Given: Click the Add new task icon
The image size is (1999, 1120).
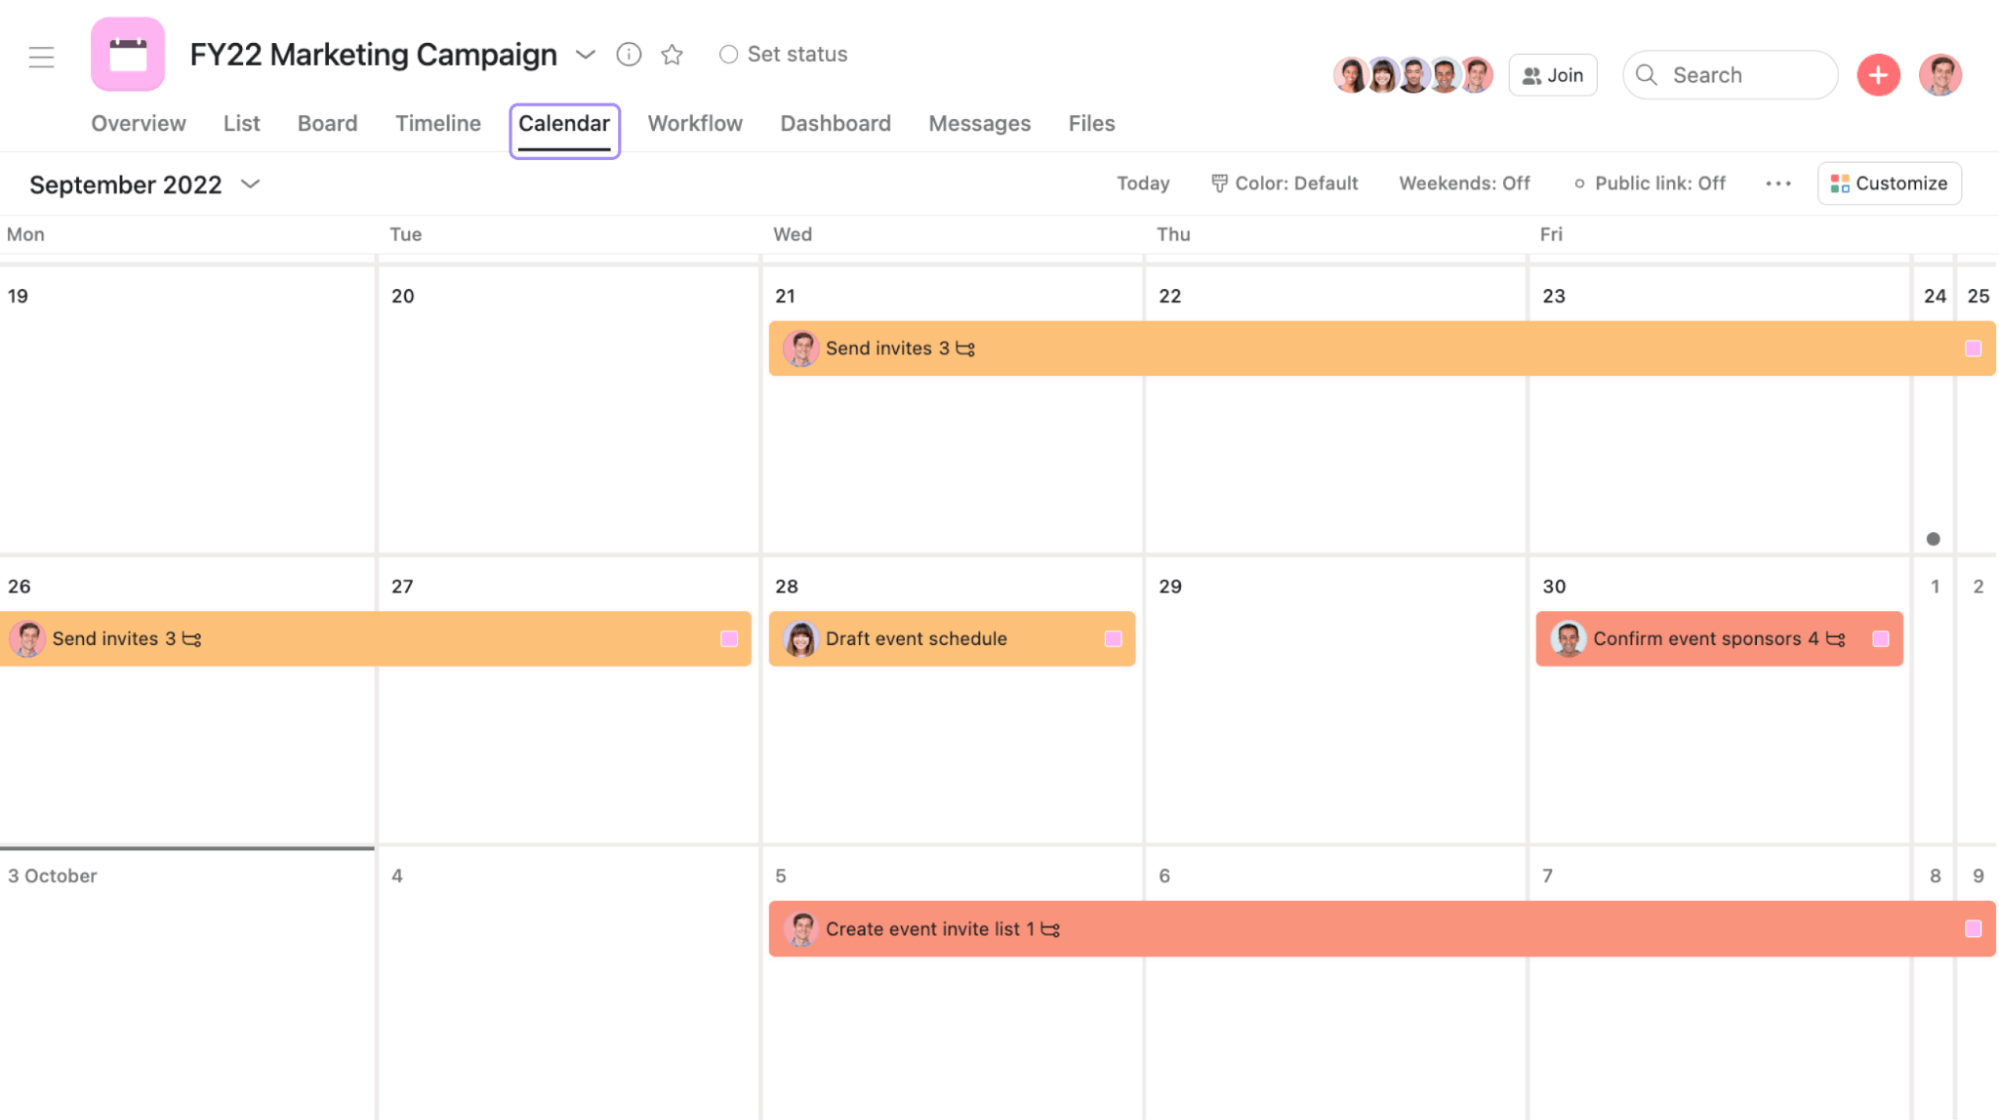Looking at the screenshot, I should [x=1878, y=74].
